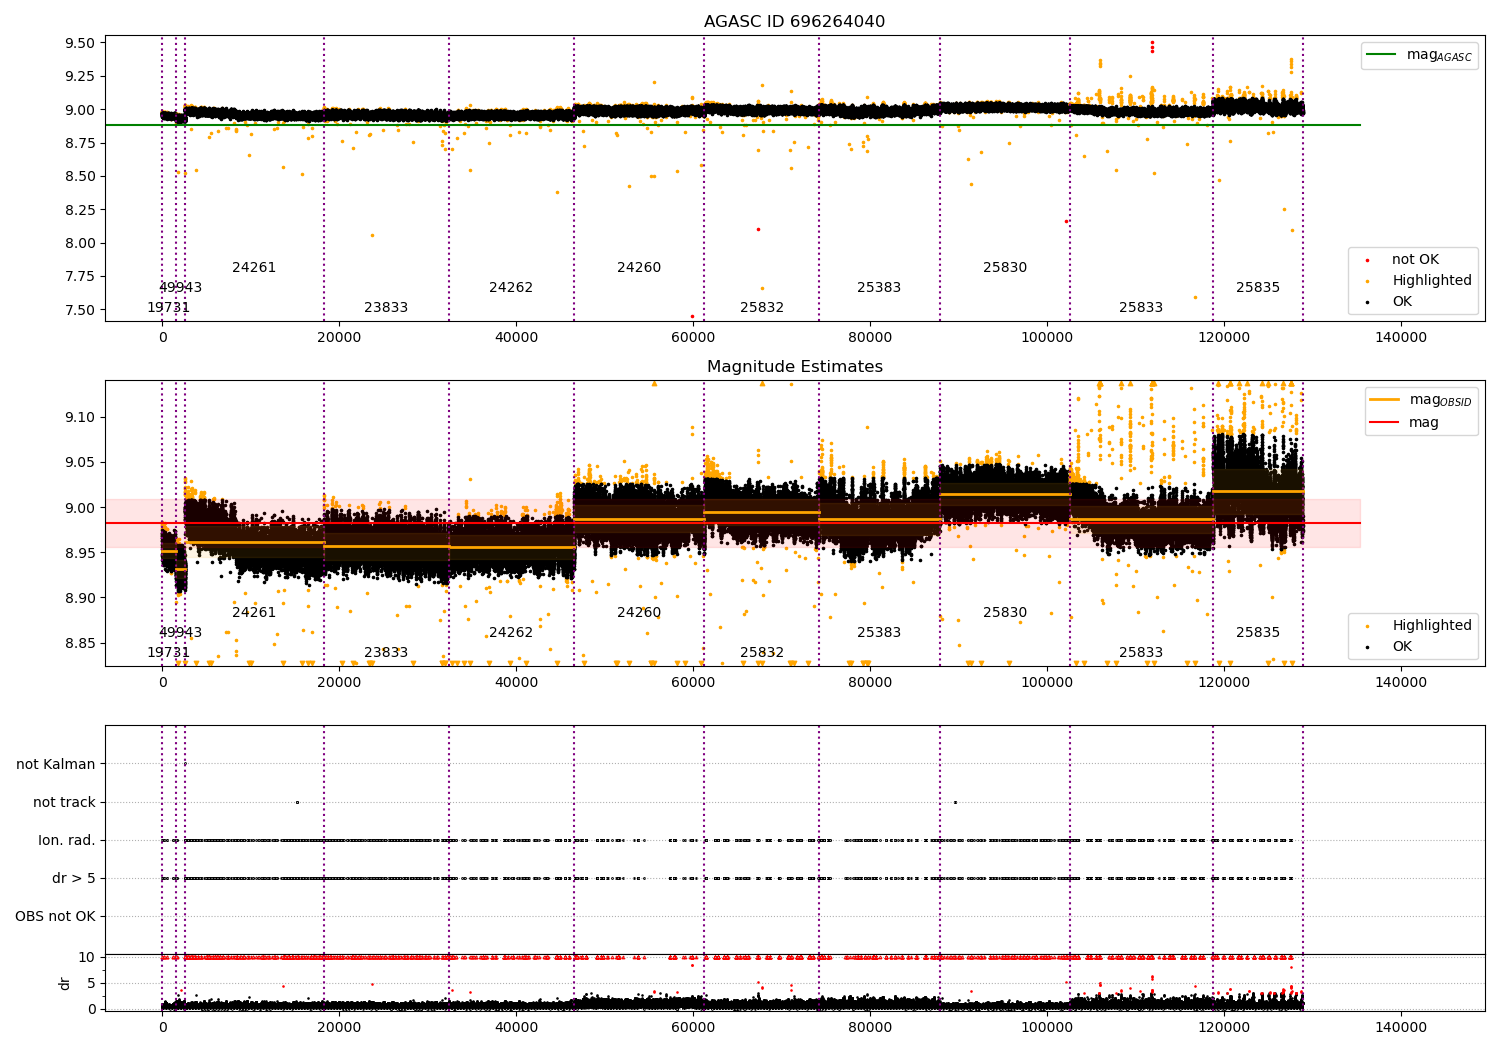Click OBSID label 23833 in the AGASC ID plot
The image size is (1500, 1050).
386,308
